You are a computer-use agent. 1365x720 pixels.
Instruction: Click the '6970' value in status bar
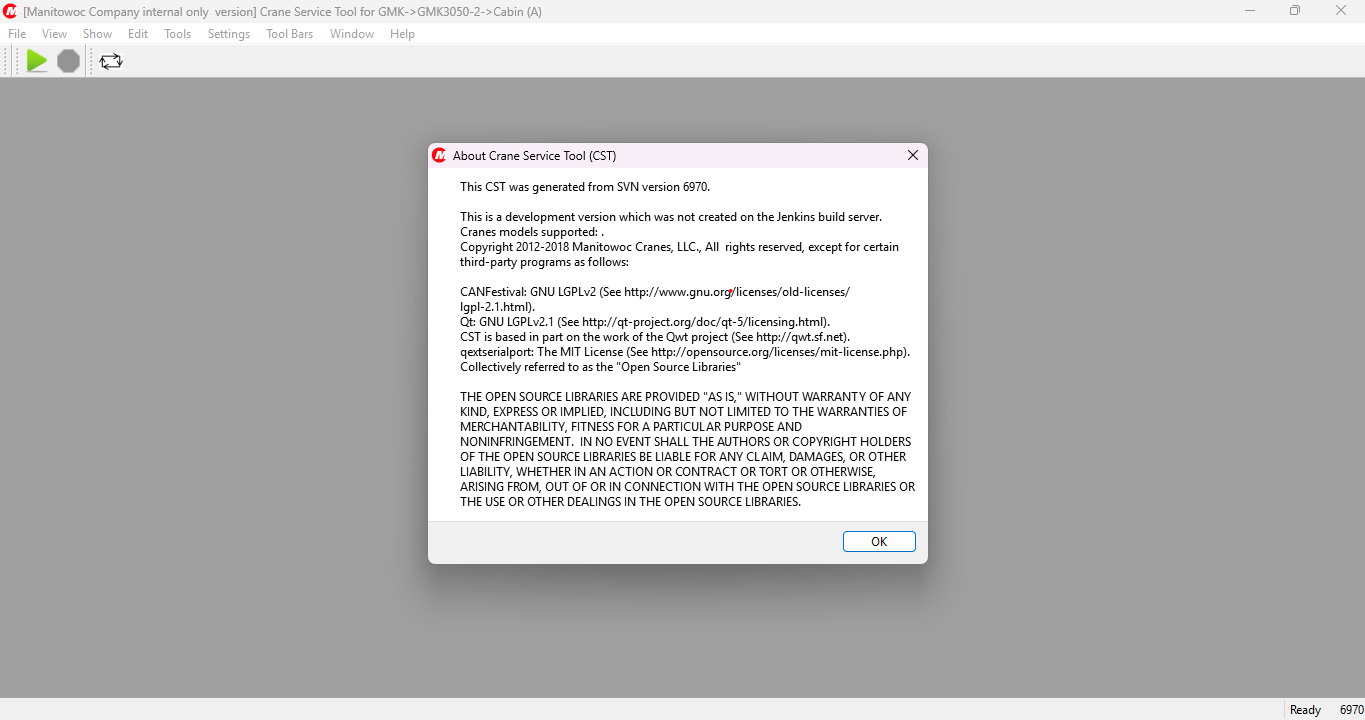click(1351, 710)
